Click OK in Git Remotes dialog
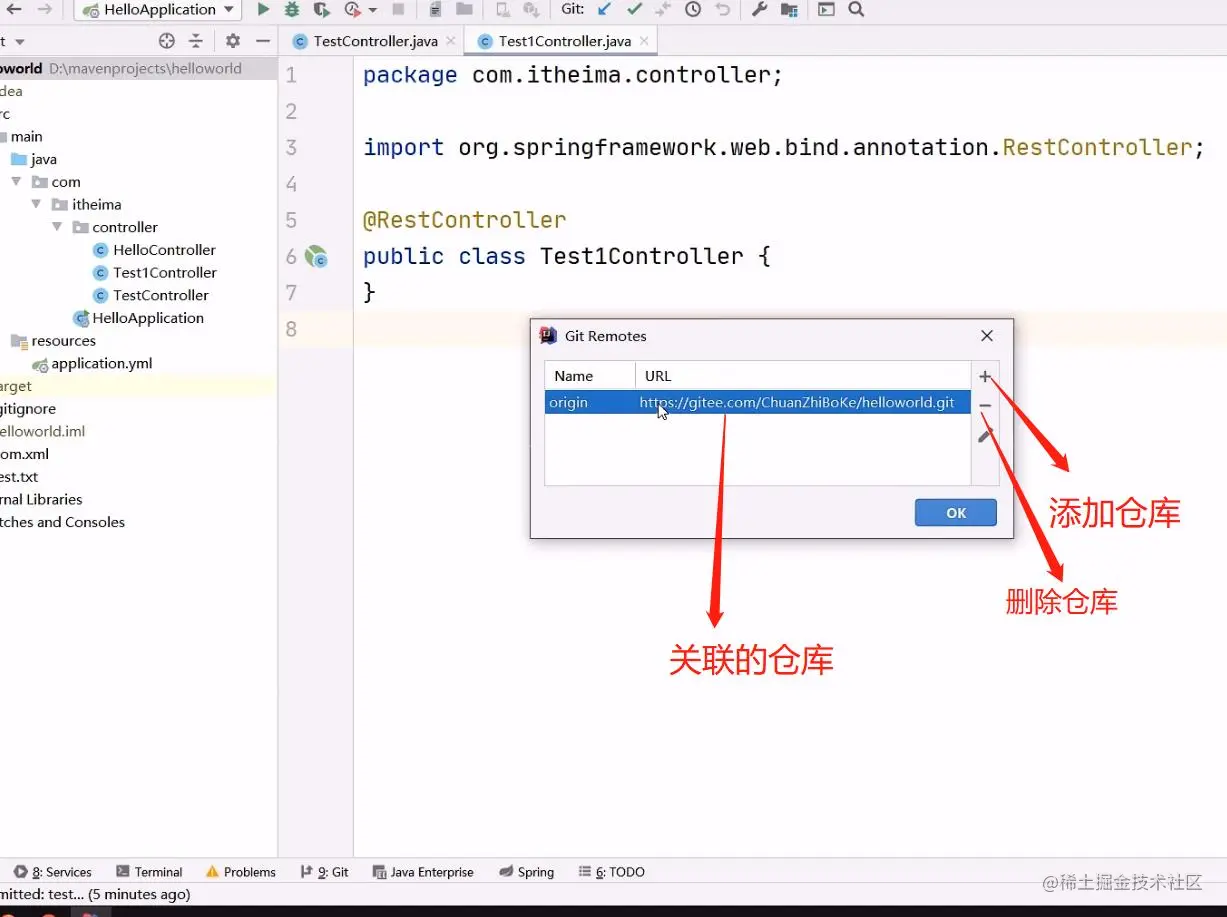 click(x=956, y=513)
